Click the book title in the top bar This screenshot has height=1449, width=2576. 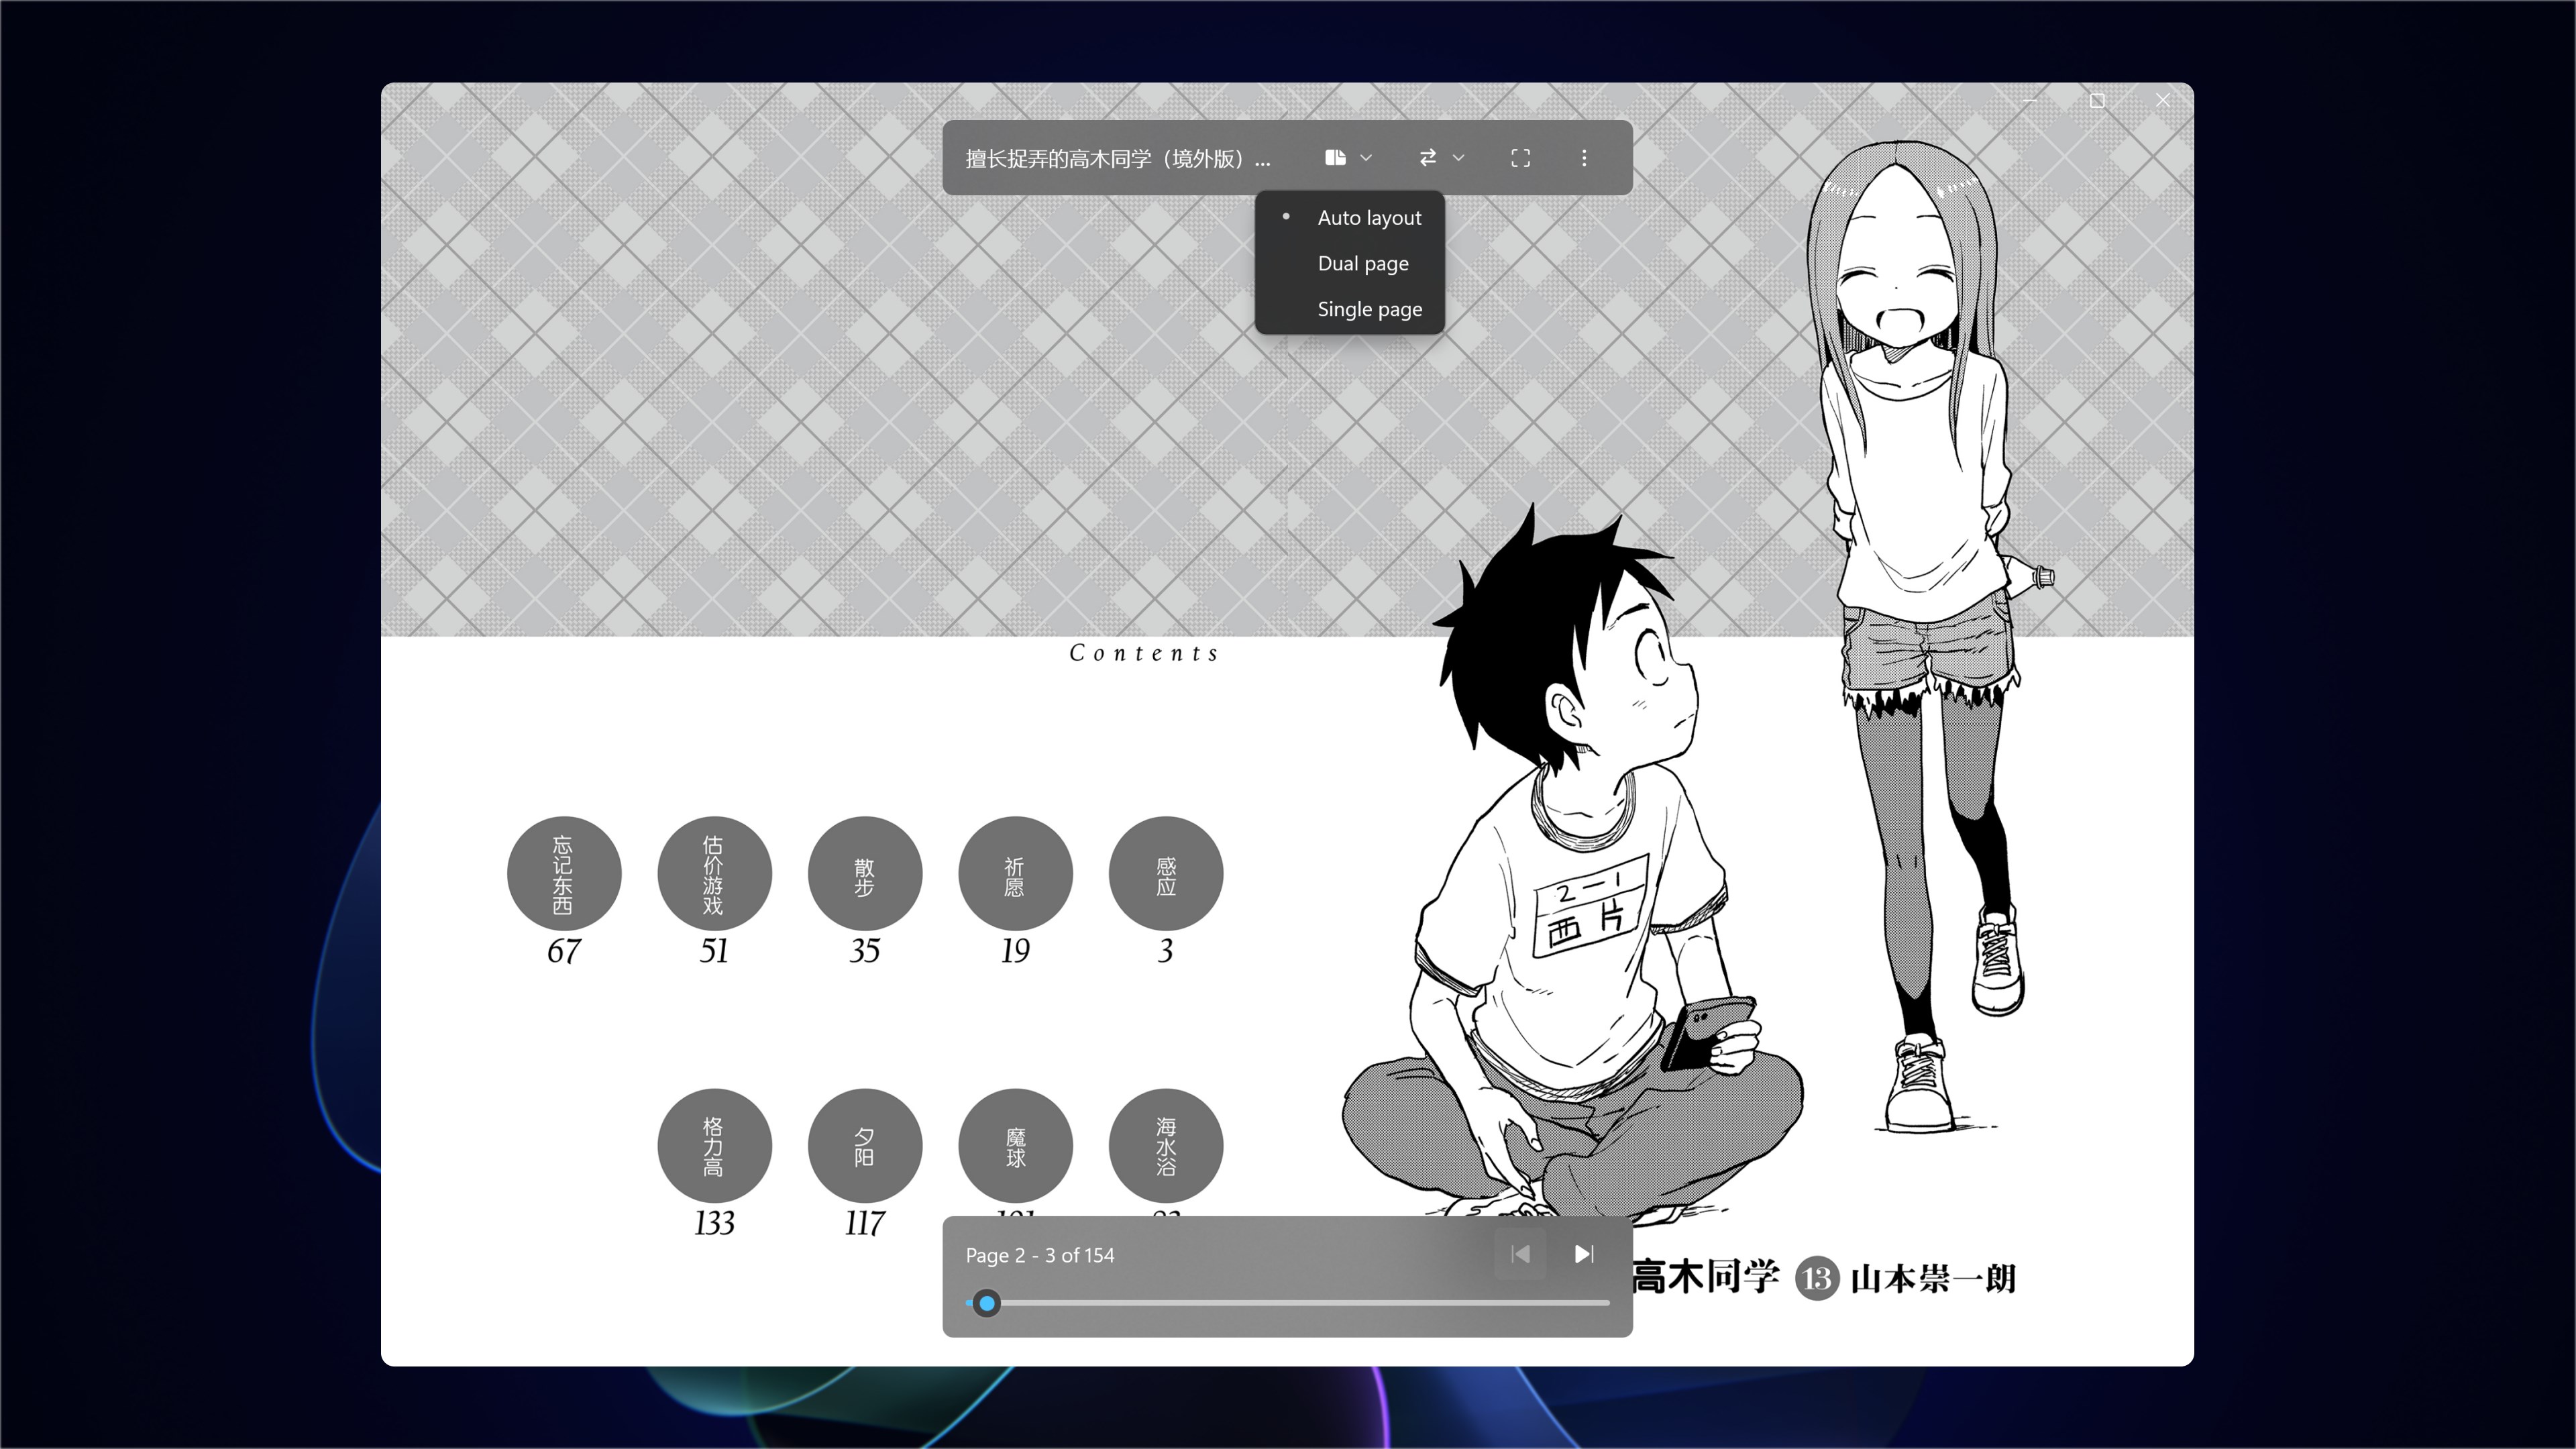coord(1105,158)
